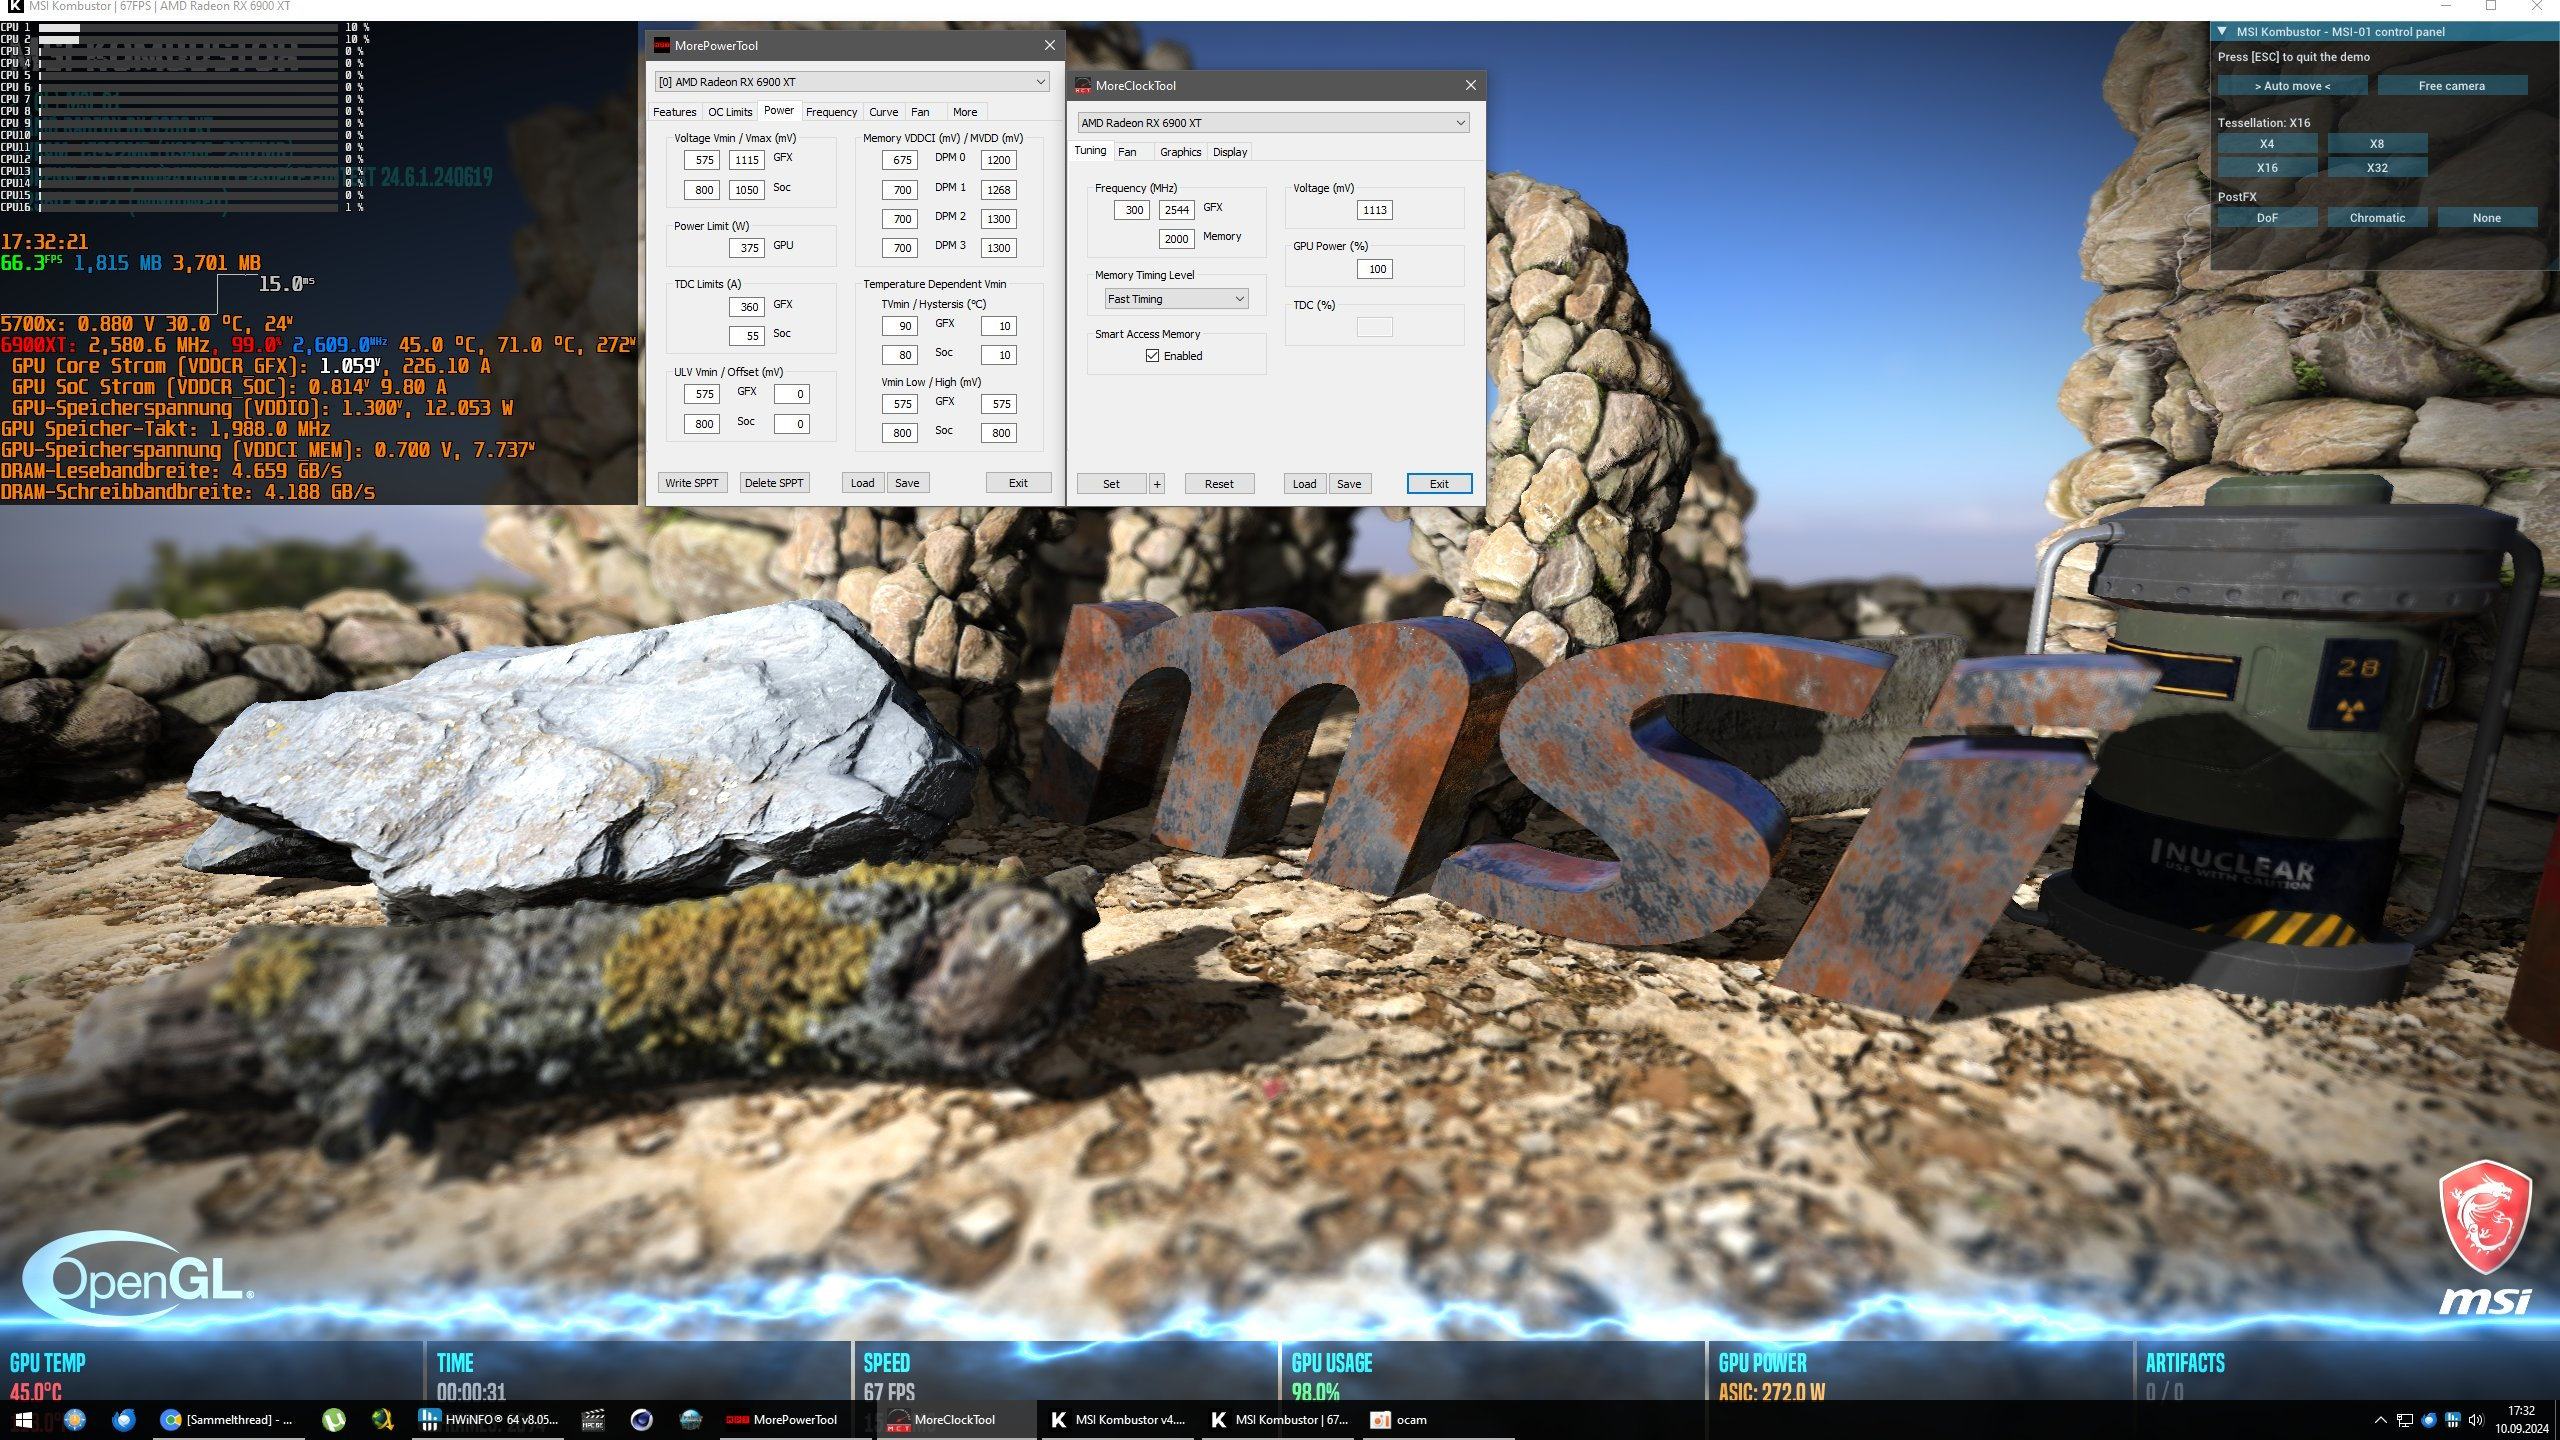The image size is (2560, 1440).
Task: Click the Cinema 4D sphere taskbar icon
Action: 641,1419
